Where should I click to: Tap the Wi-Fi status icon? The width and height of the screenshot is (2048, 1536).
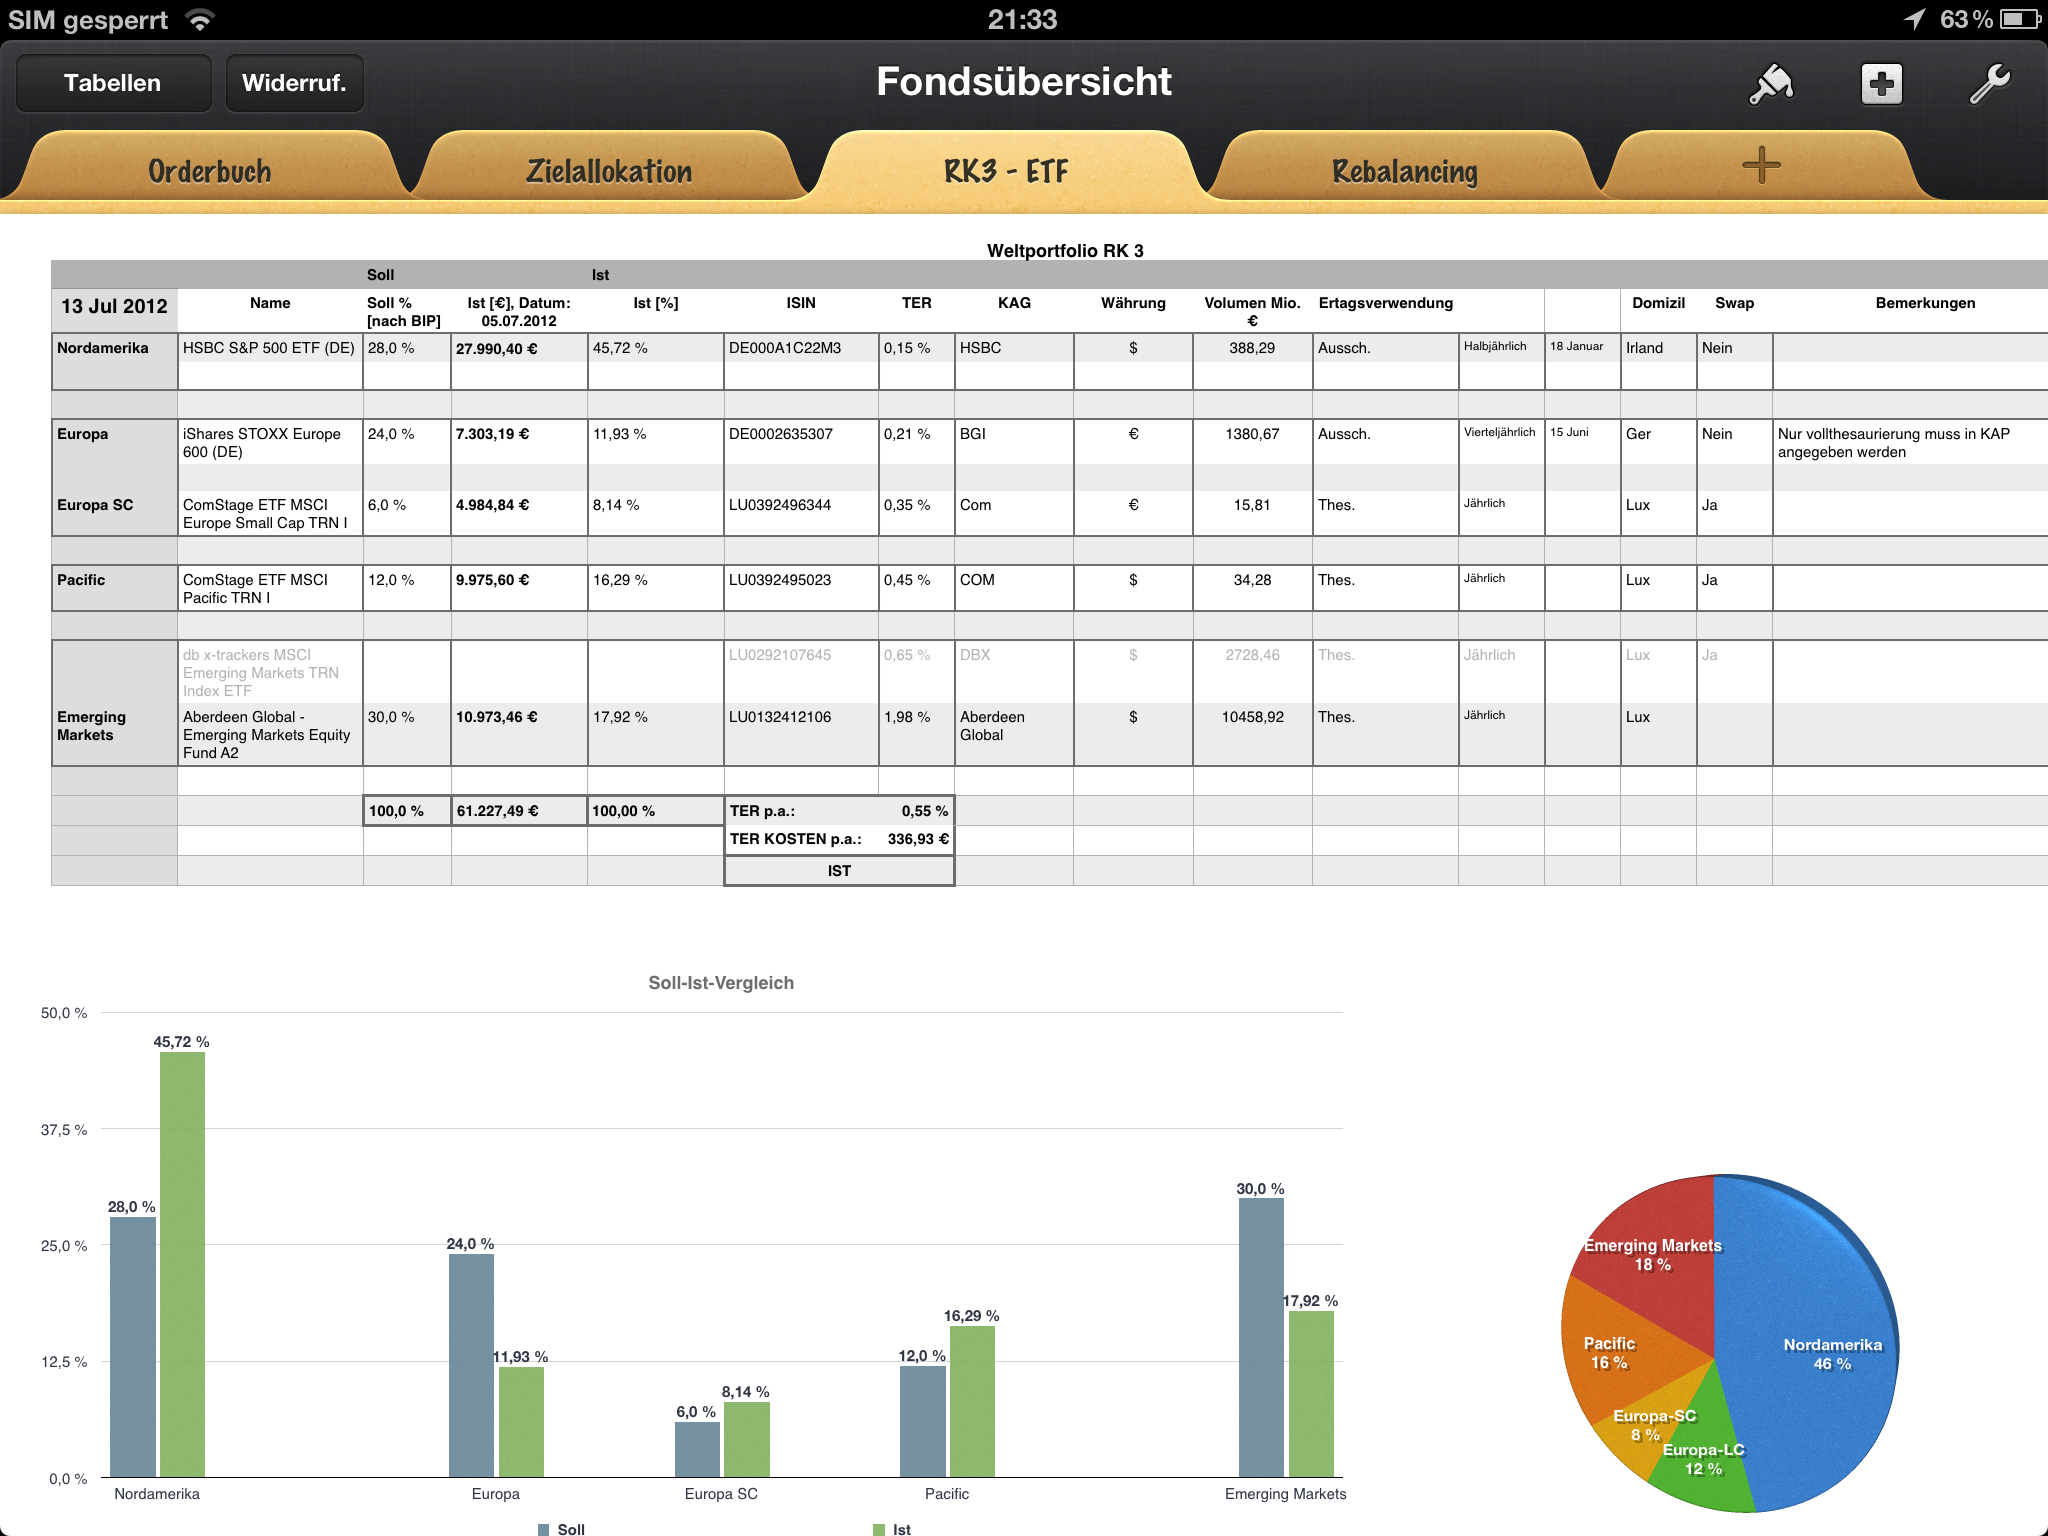[x=201, y=20]
